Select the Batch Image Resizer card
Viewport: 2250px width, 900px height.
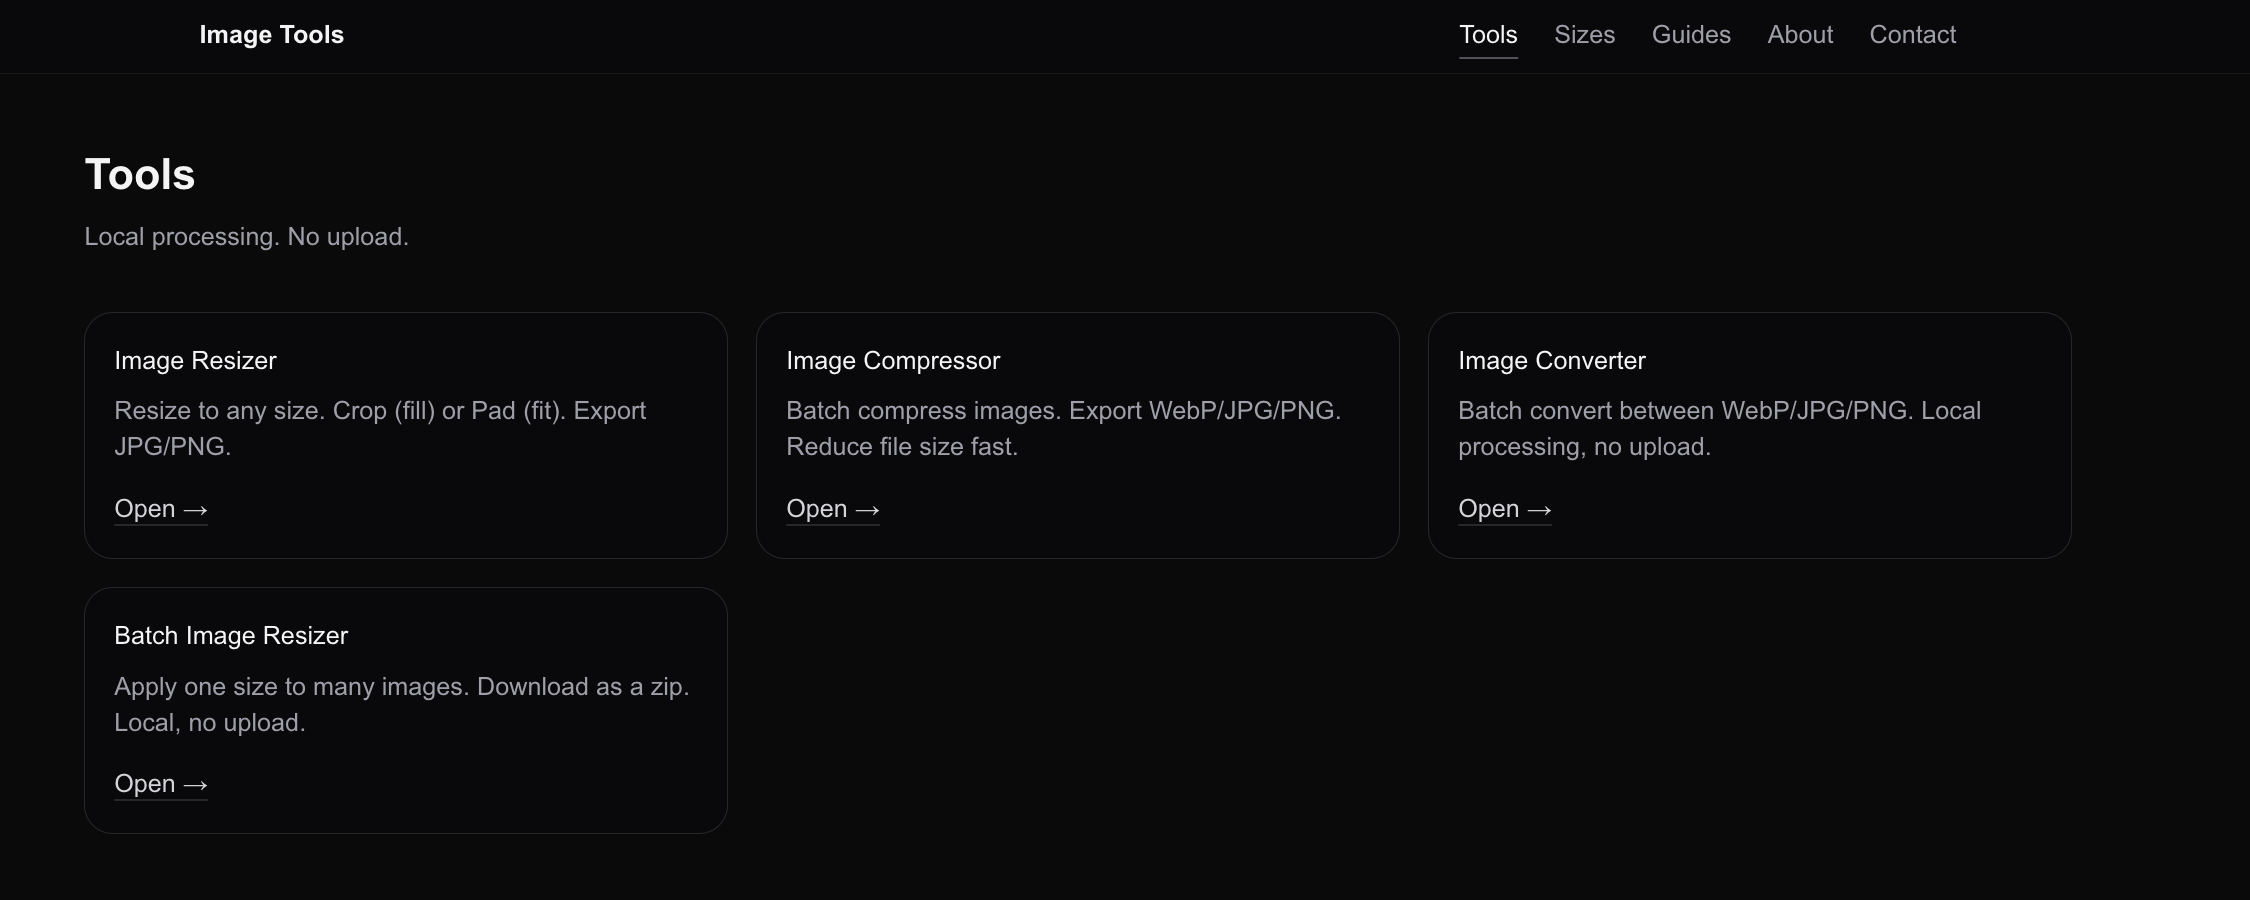(405, 710)
